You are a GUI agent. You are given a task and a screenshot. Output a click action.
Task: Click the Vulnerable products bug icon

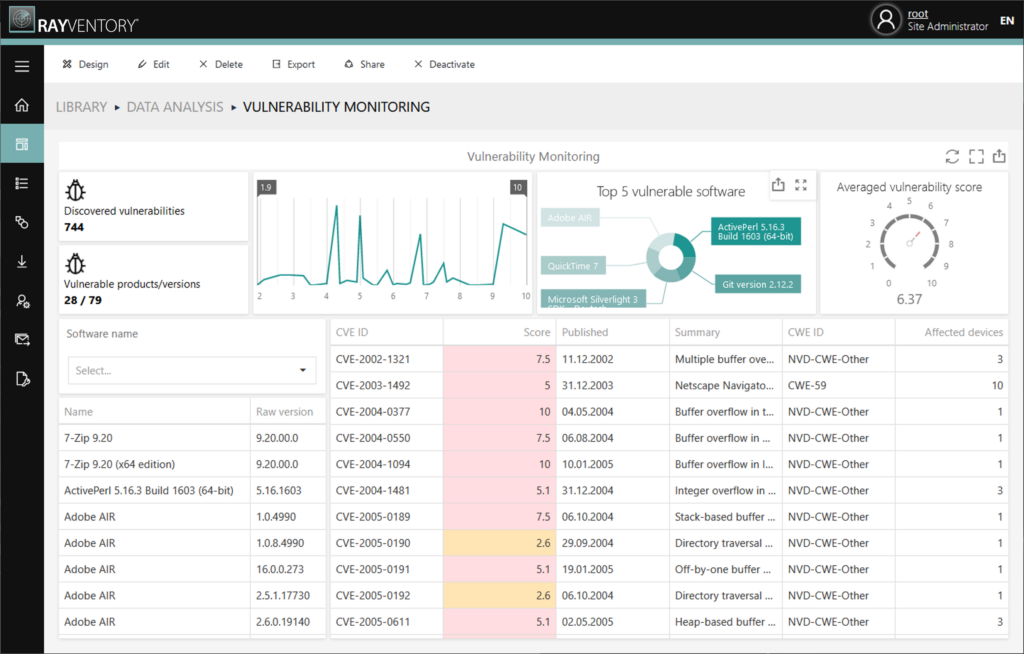pos(75,263)
